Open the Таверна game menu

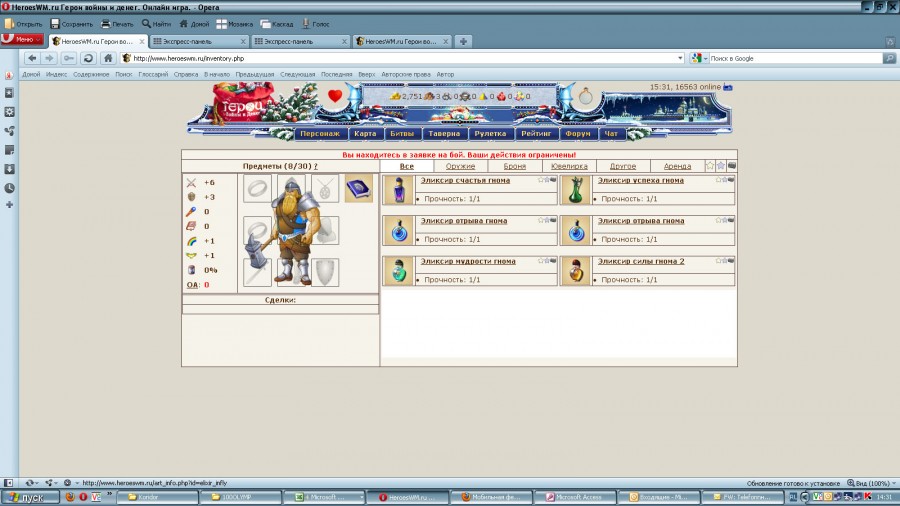tap(443, 133)
